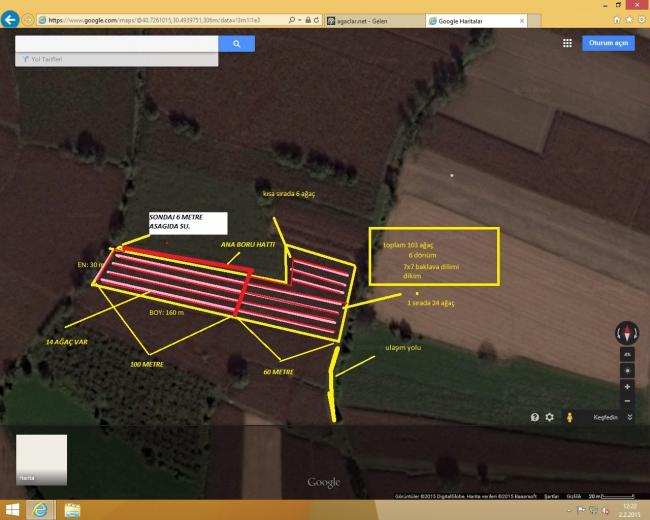Zoom out with the minus button
The height and width of the screenshot is (520, 650).
pos(627,401)
